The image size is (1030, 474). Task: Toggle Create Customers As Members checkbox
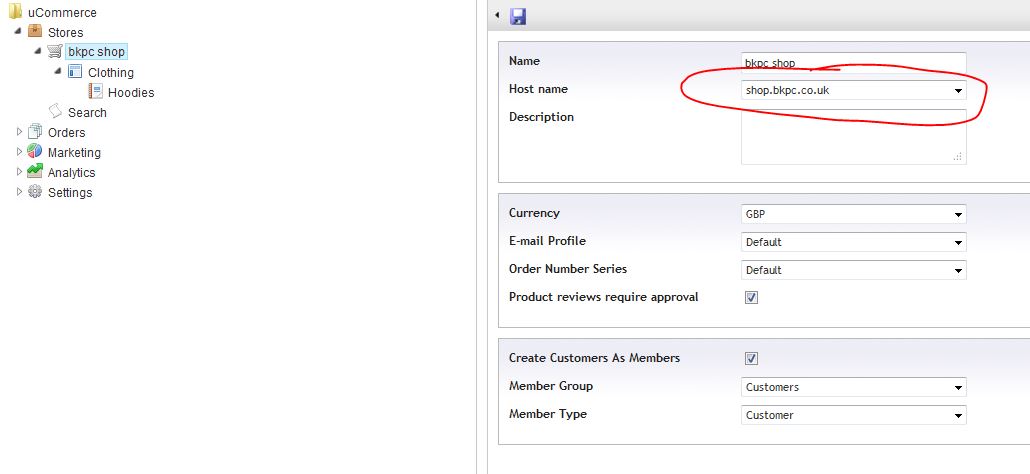751,358
